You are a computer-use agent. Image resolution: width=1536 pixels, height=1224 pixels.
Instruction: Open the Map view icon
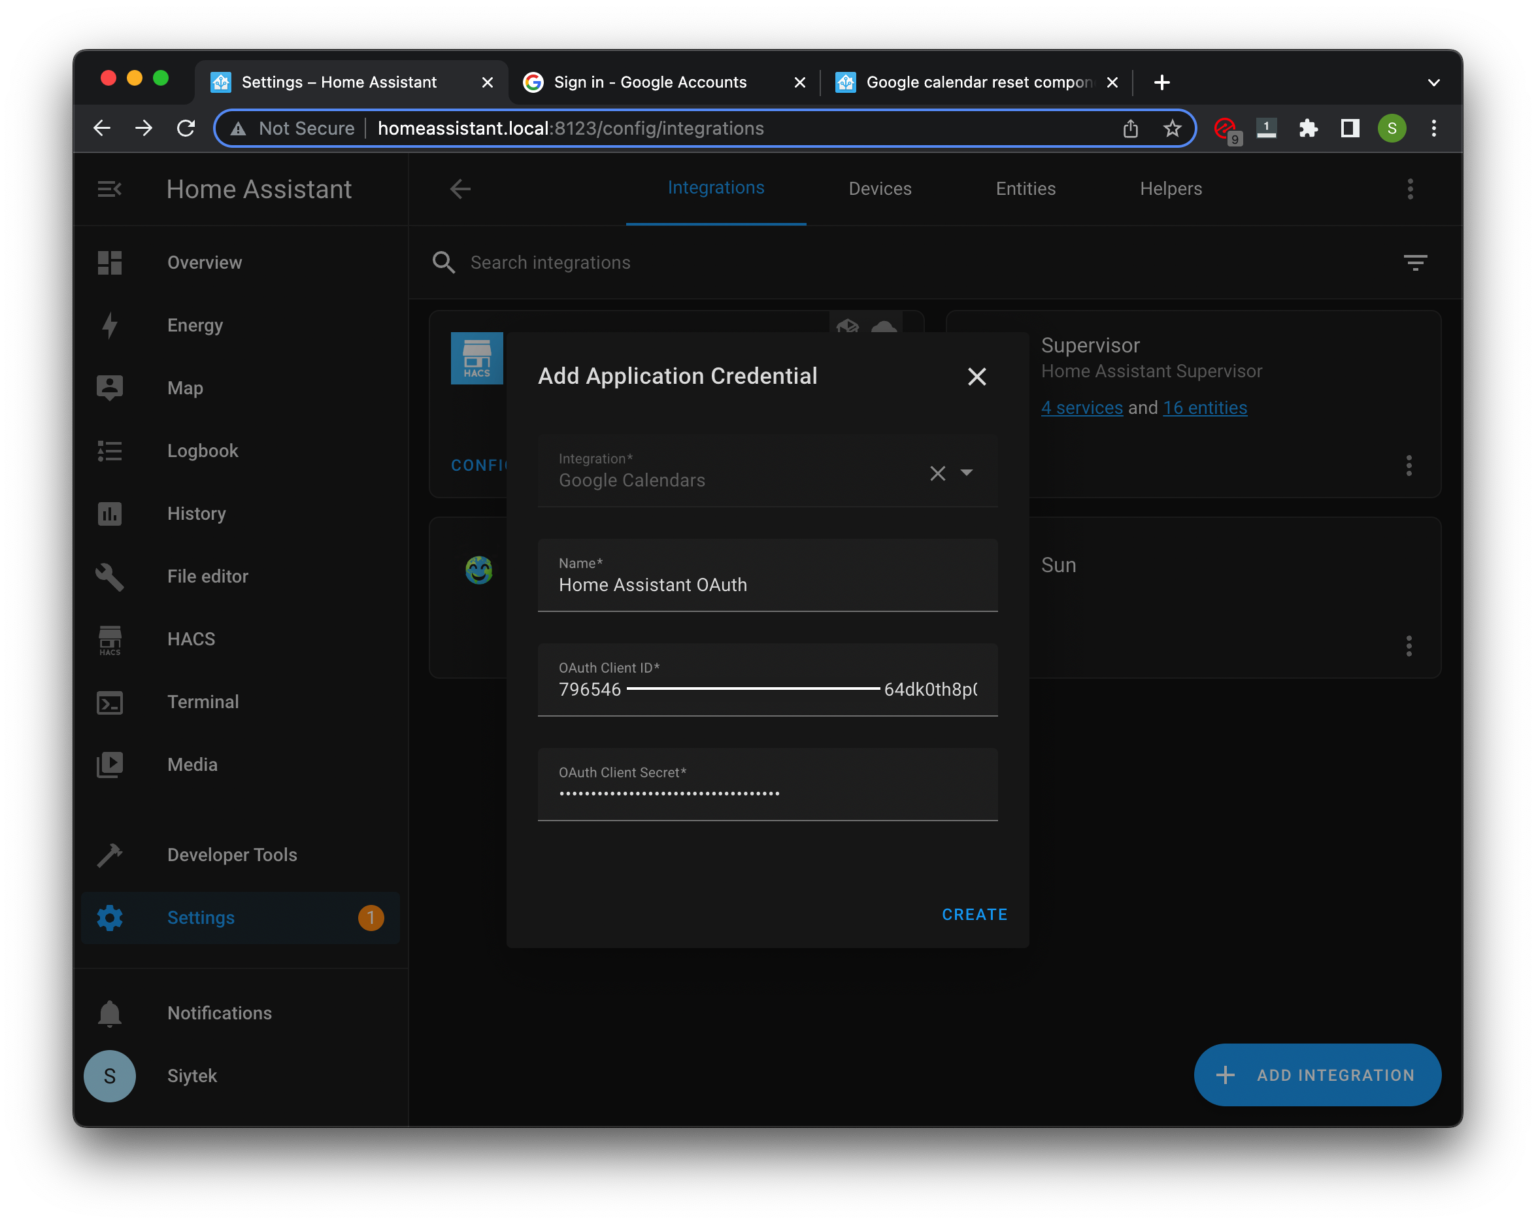[x=109, y=388]
